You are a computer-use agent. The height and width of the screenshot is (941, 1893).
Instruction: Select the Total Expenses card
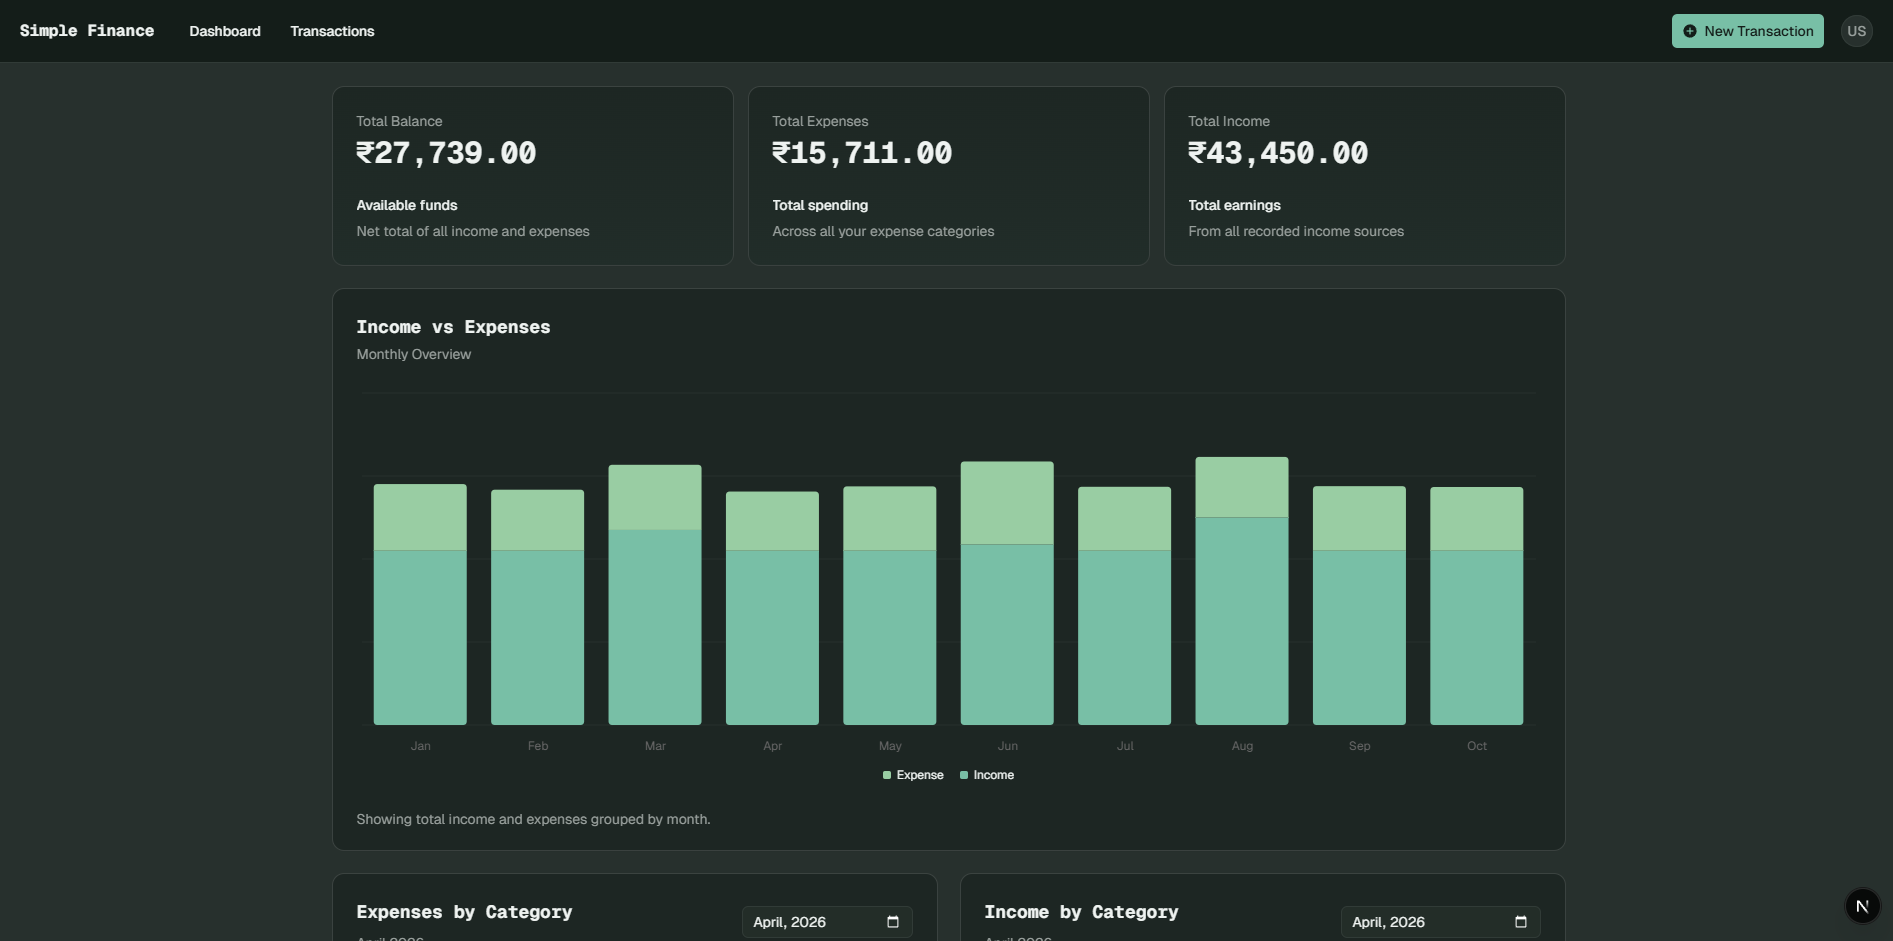[948, 176]
